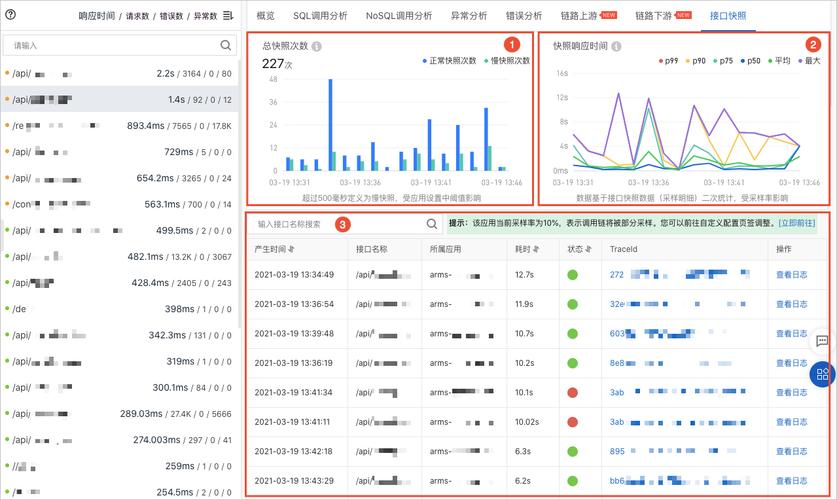Viewport: 837px width, 500px height.
Task: Select the interface row with 289.03ms
Action: click(120, 414)
